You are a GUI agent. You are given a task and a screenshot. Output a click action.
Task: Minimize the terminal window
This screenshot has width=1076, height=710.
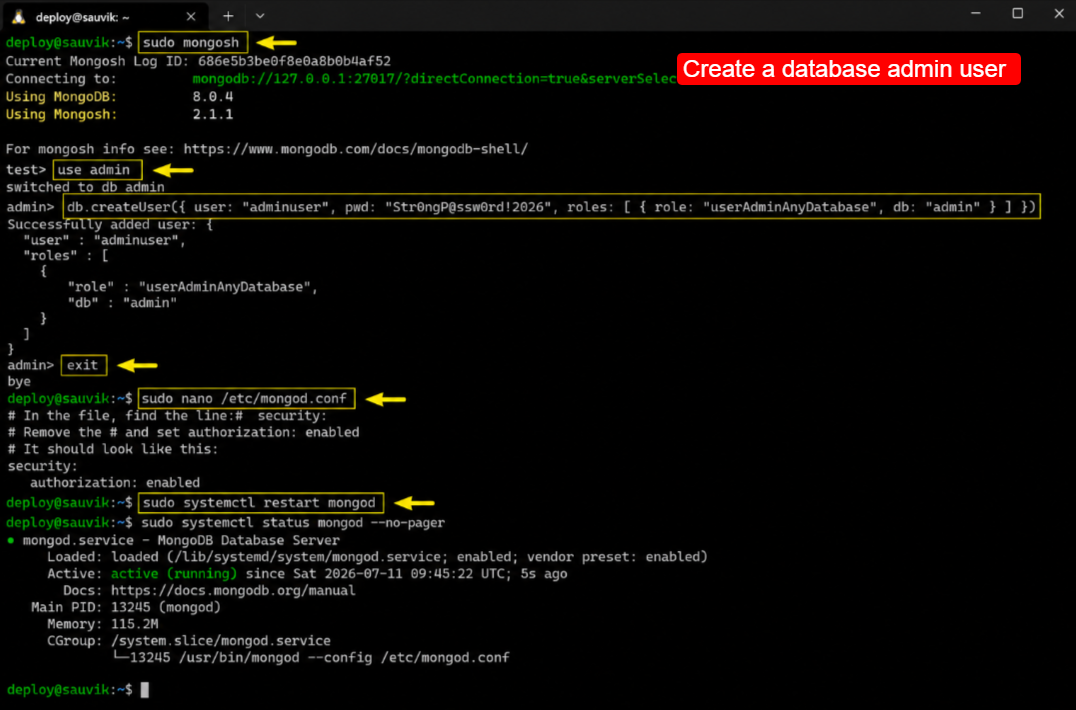tap(975, 14)
